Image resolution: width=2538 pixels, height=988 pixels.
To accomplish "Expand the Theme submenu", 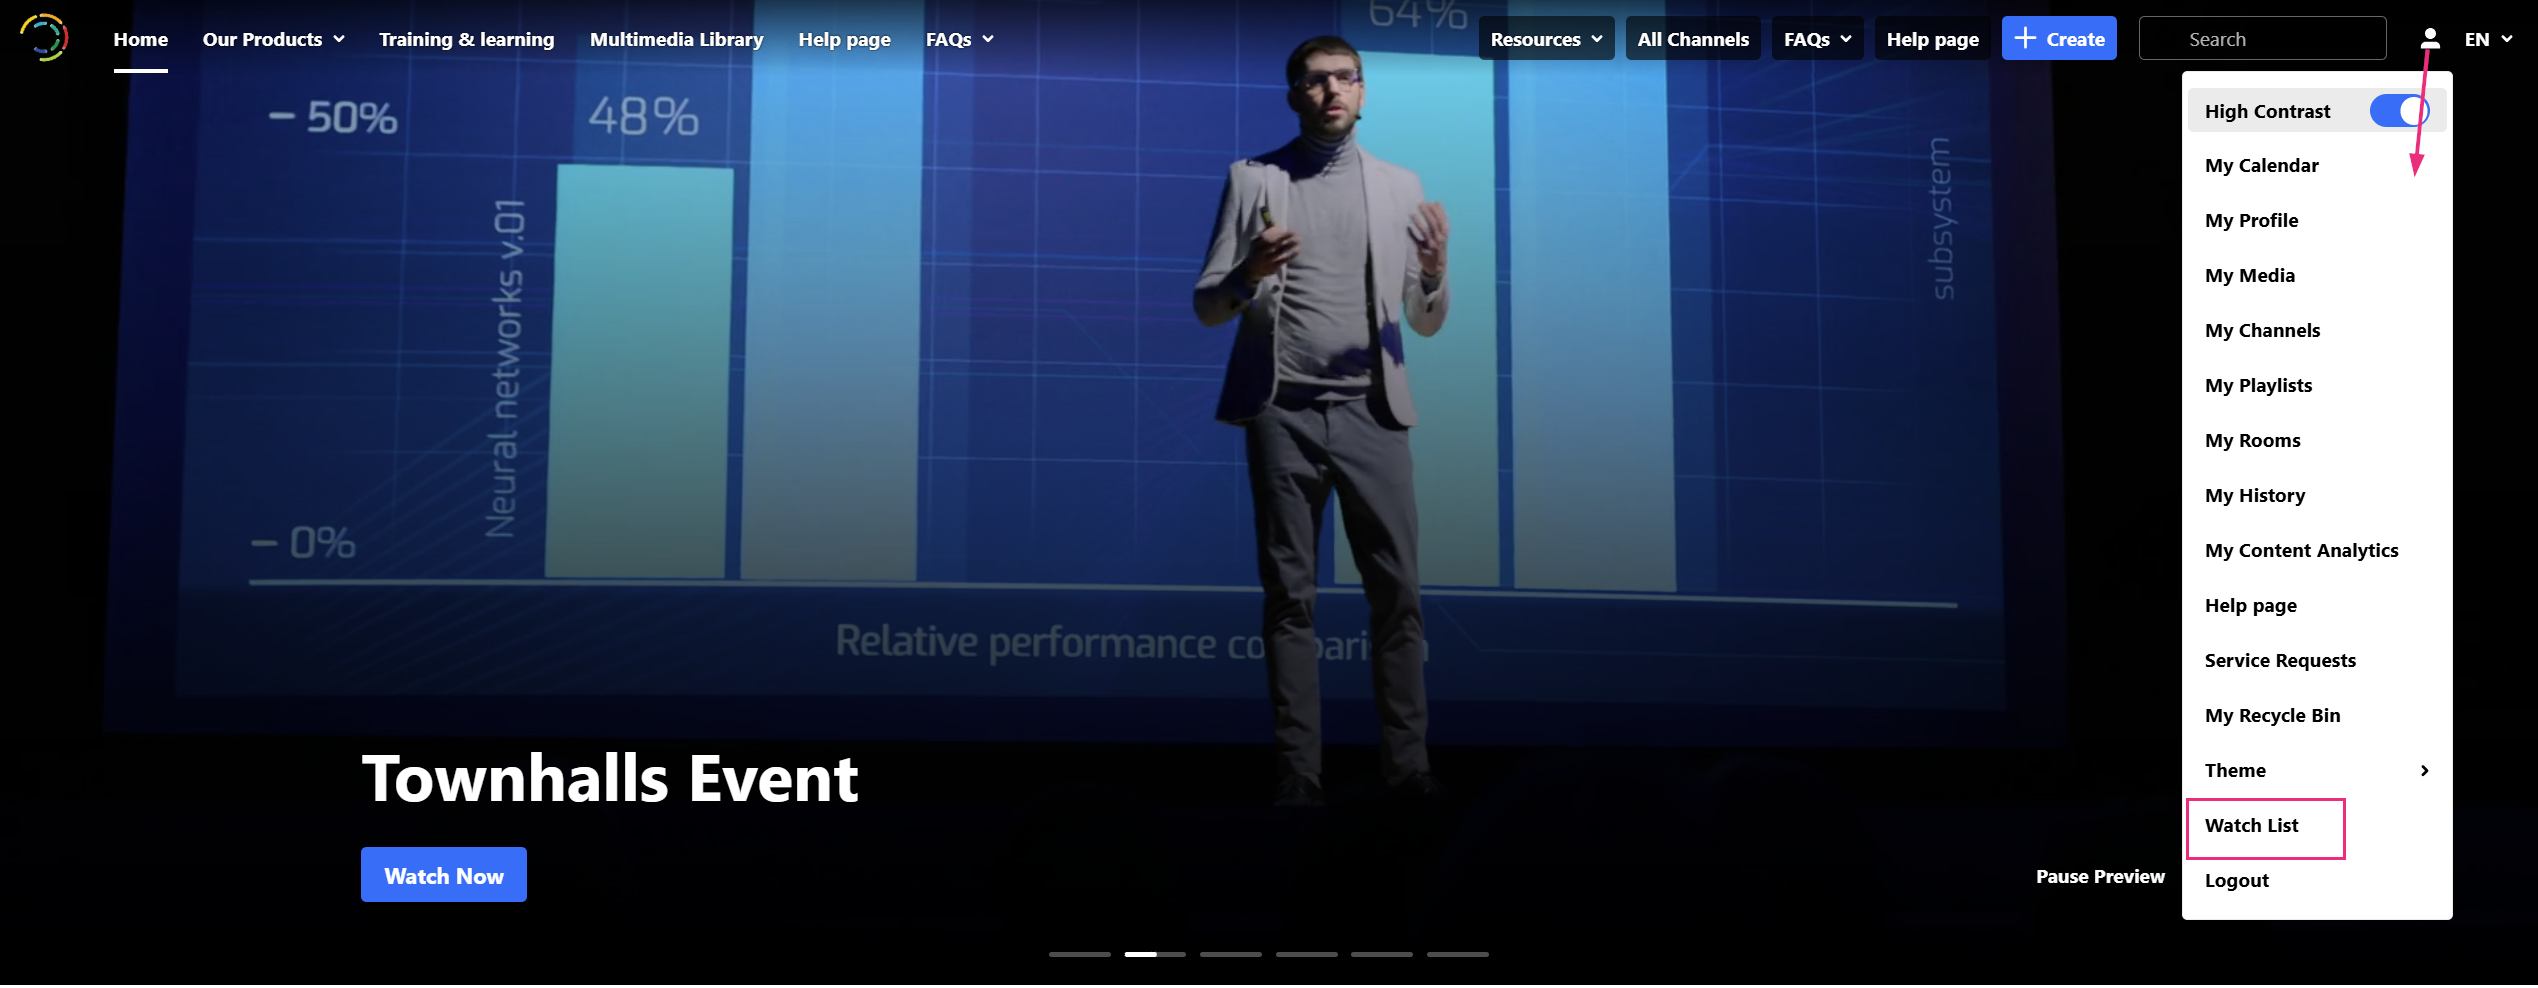I will coord(2317,770).
